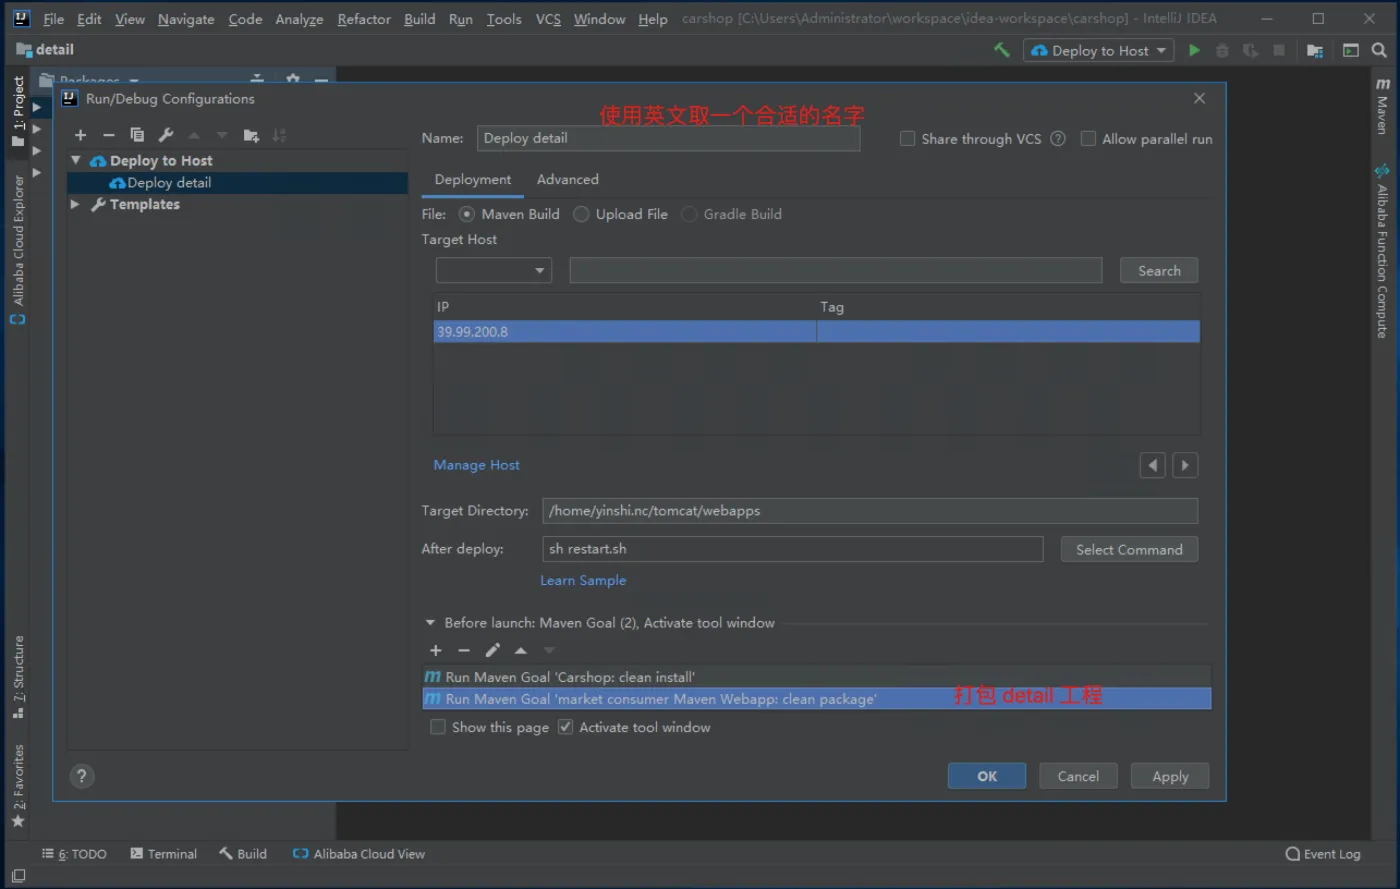Select Maven Build file option
This screenshot has width=1400, height=889.
point(467,214)
